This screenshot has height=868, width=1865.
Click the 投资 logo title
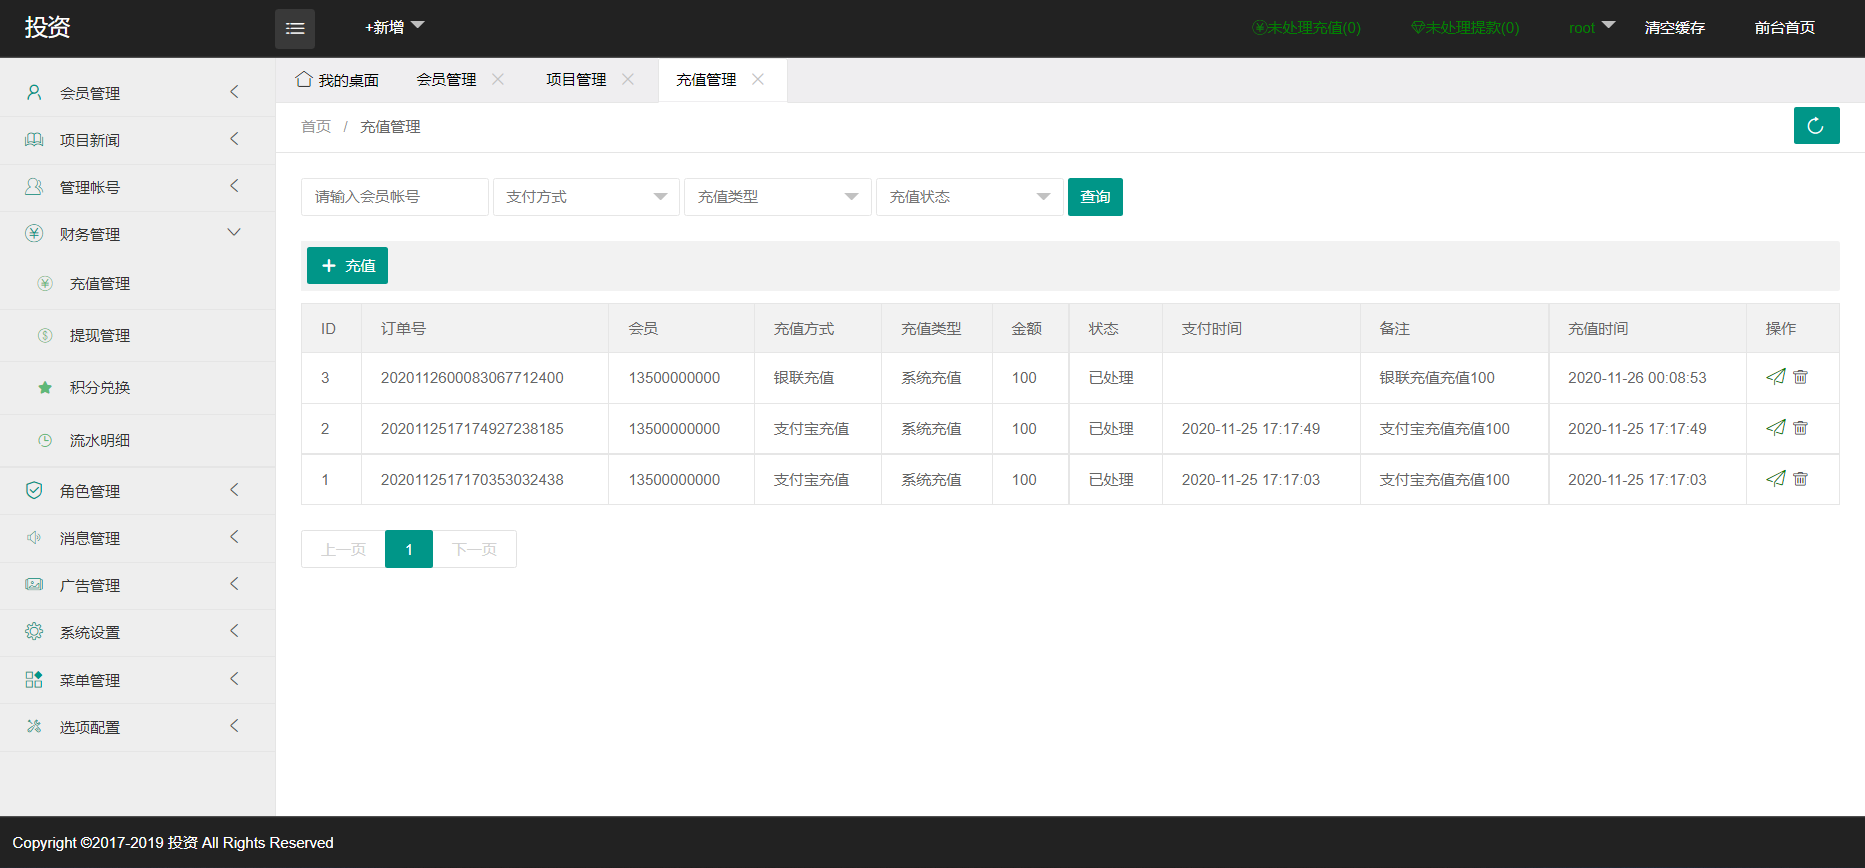[47, 27]
